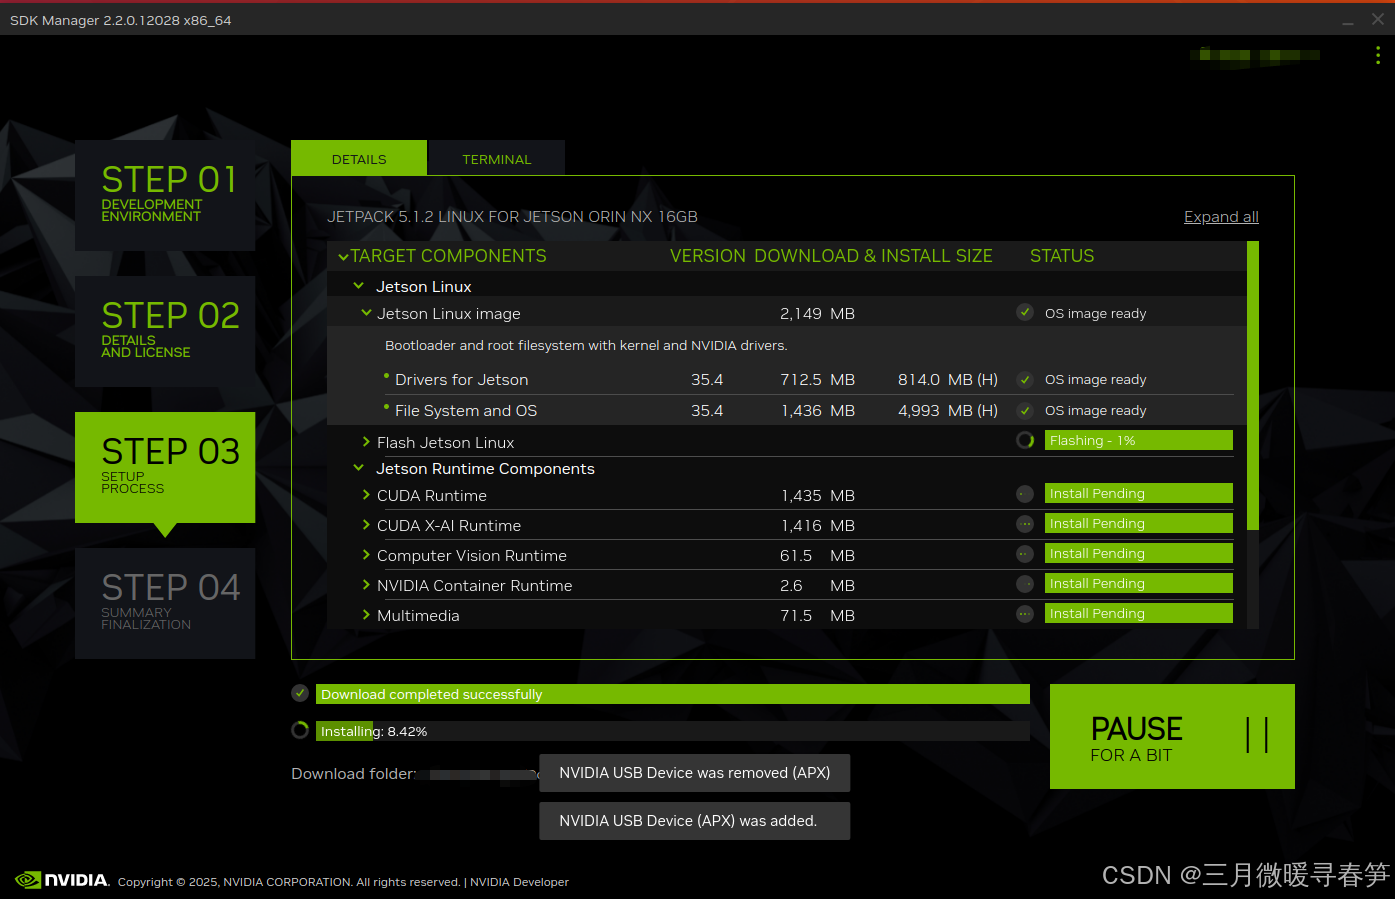This screenshot has height=899, width=1395.
Task: Click NVIDIA Container Runtime pending icon
Action: click(1025, 583)
